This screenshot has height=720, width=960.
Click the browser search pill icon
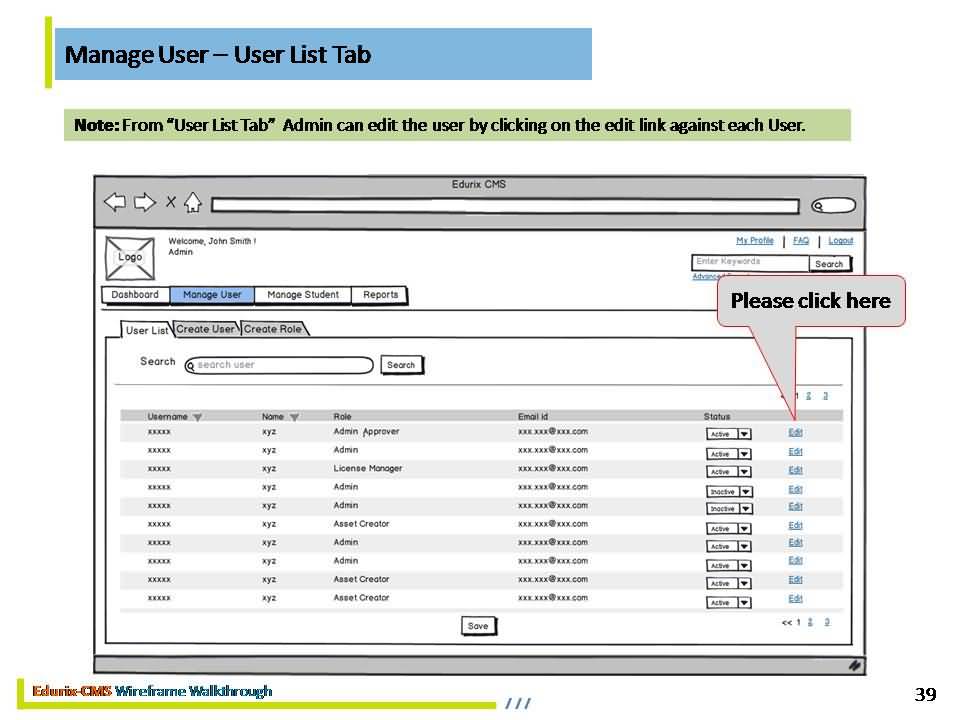coord(833,206)
